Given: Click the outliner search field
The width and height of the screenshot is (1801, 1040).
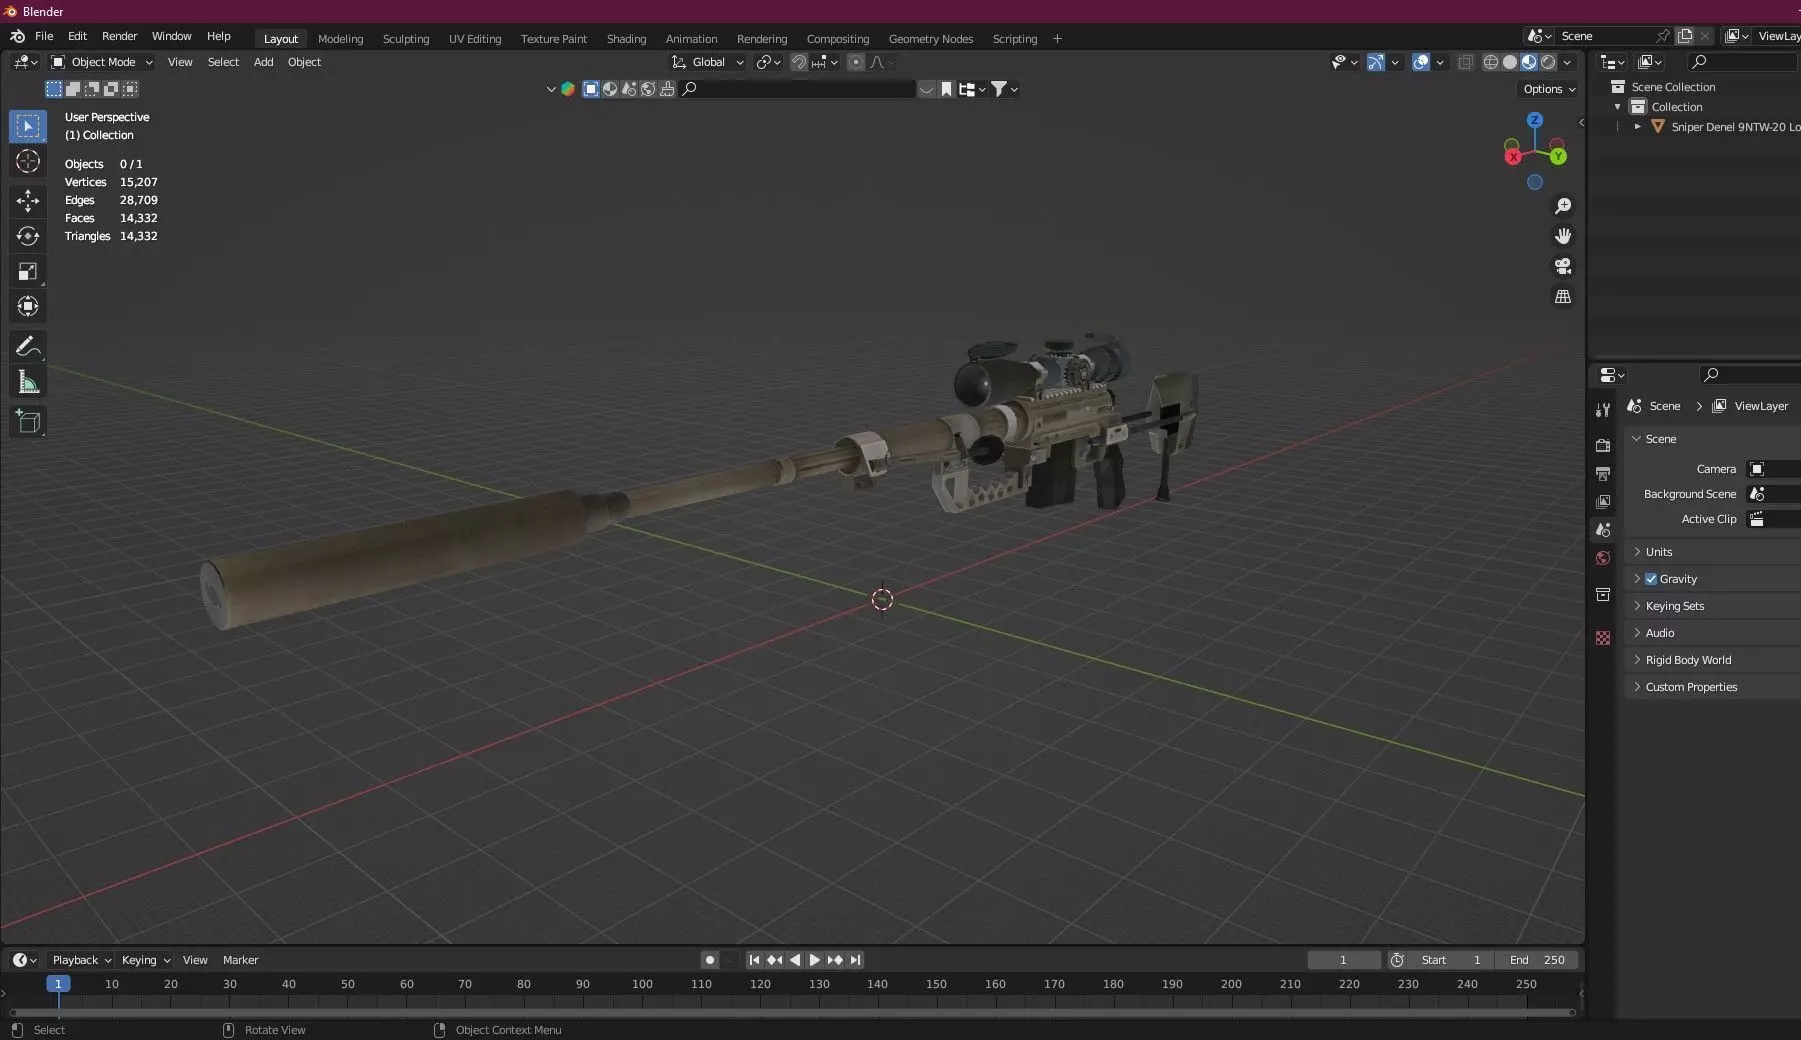Looking at the screenshot, I should [x=1742, y=62].
